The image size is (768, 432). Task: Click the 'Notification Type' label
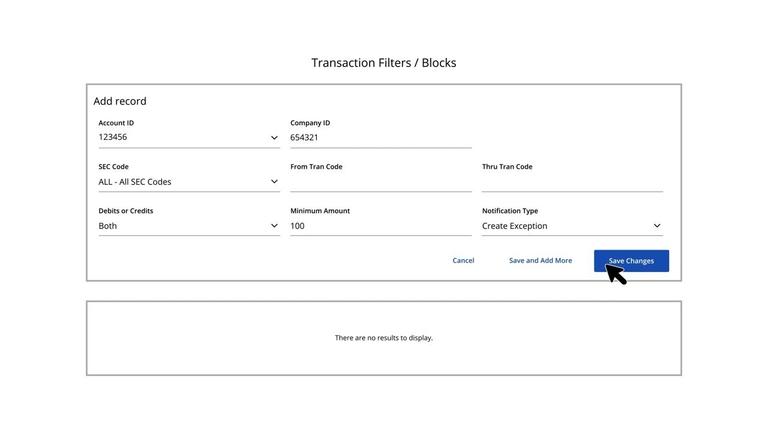click(x=510, y=211)
